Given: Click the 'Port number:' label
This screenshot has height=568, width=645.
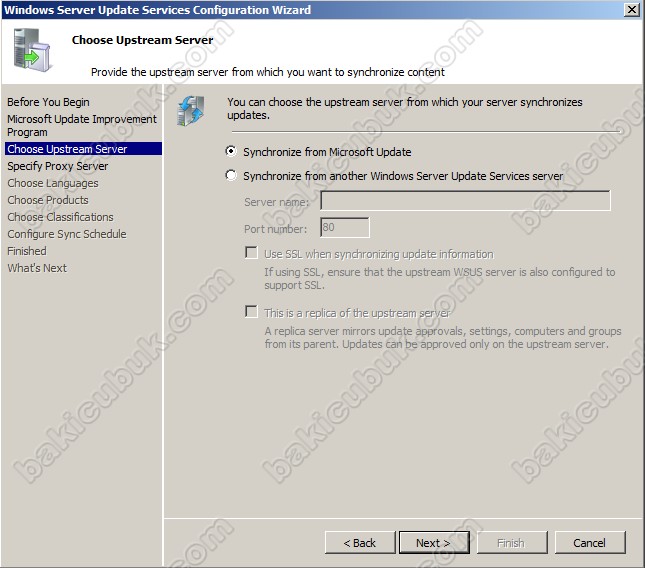Looking at the screenshot, I should click(275, 229).
